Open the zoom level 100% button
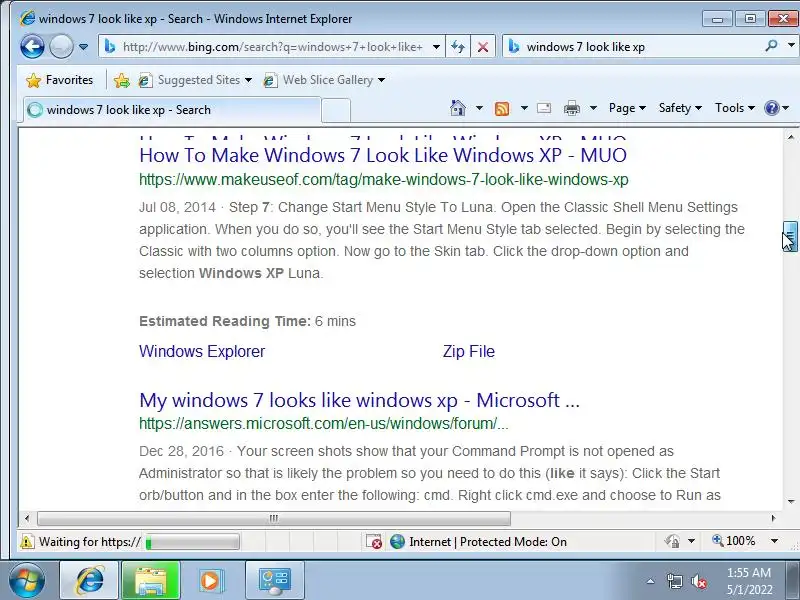 pyautogui.click(x=734, y=541)
